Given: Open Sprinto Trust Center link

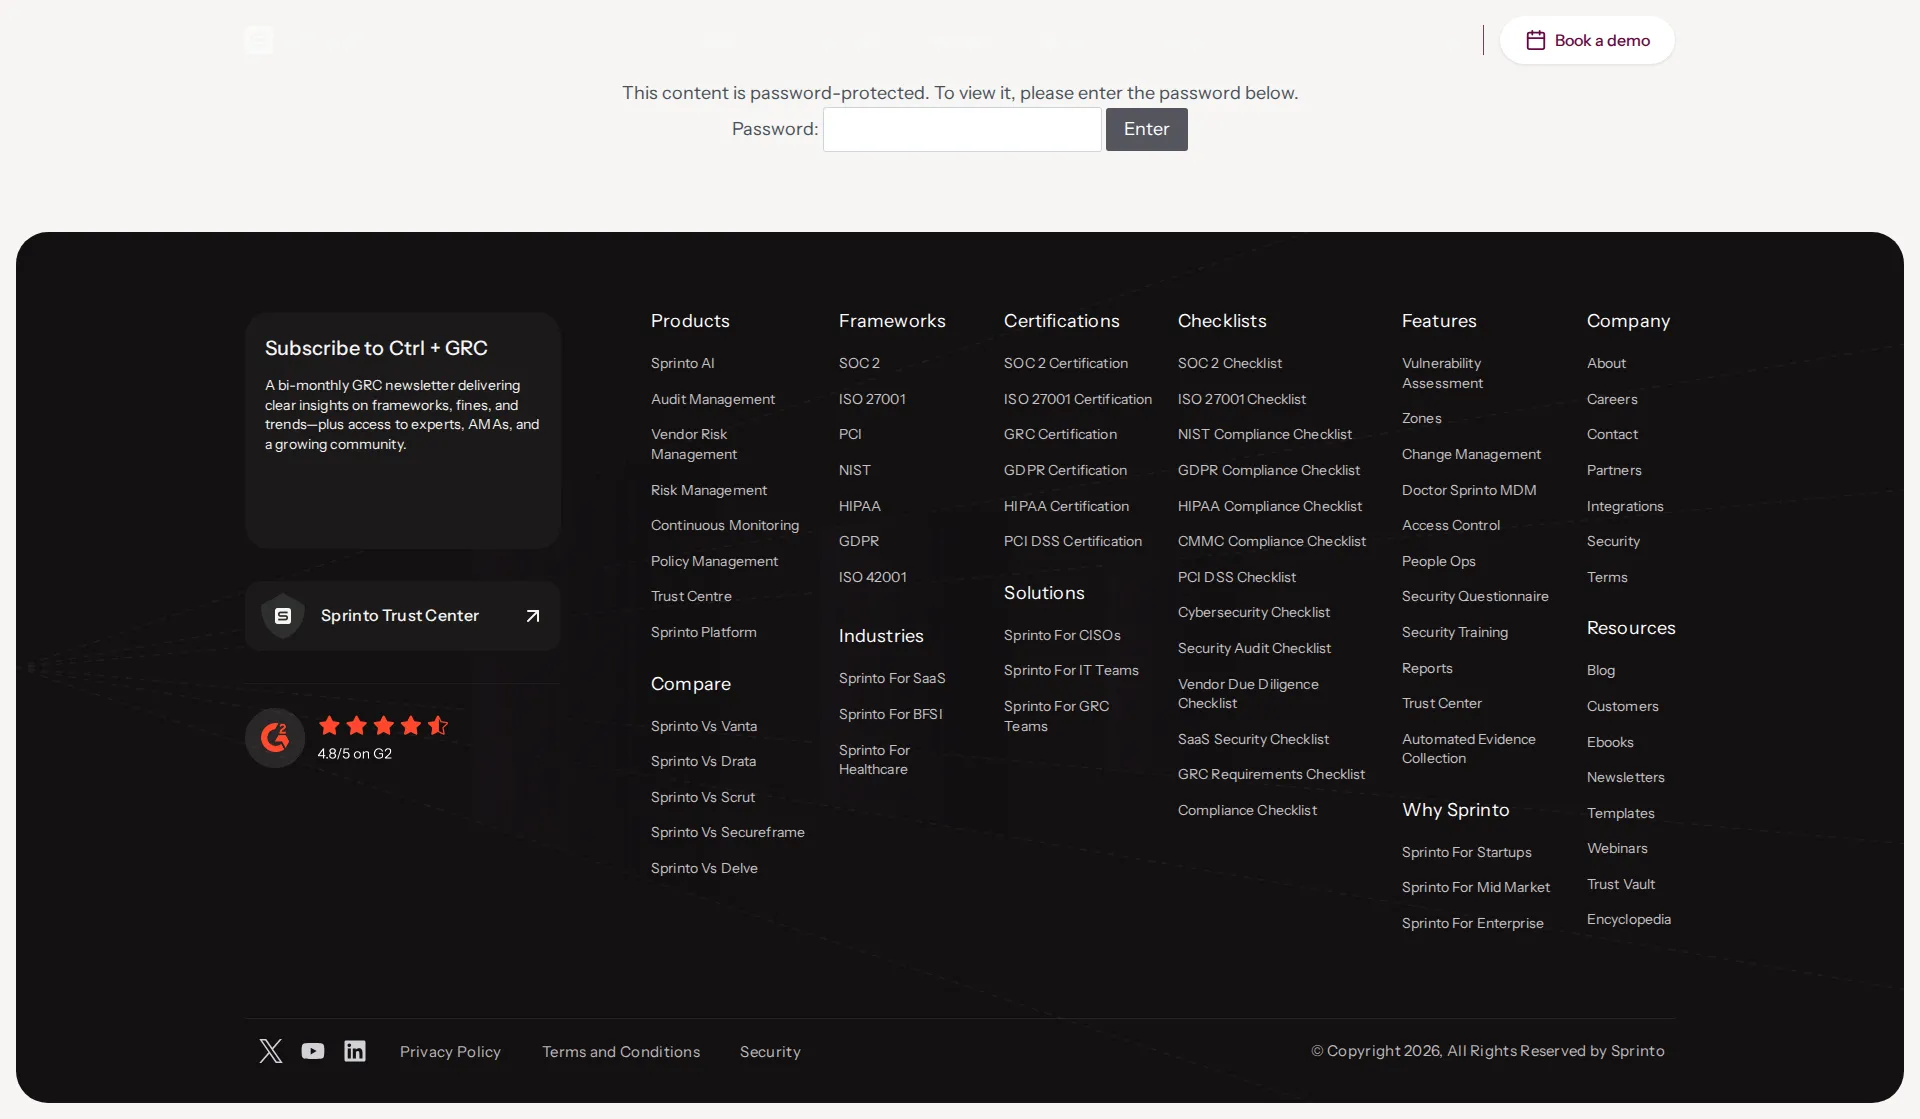Looking at the screenshot, I should (x=402, y=616).
